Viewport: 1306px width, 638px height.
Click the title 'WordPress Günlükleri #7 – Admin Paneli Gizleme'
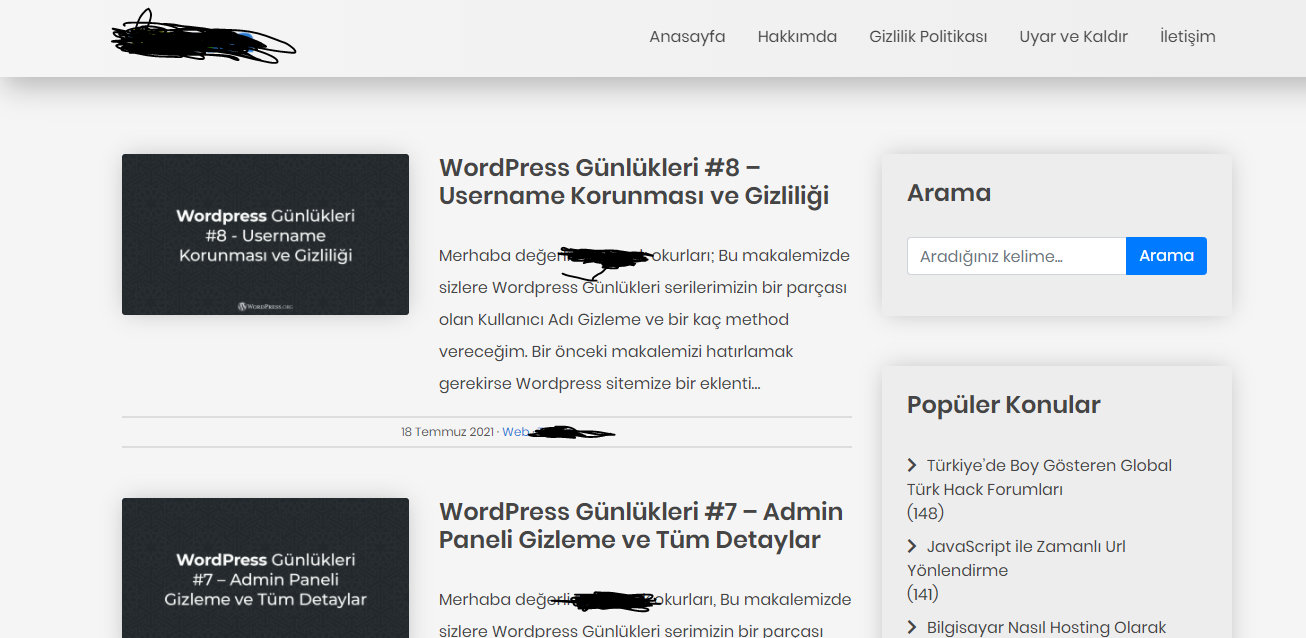[x=641, y=525]
